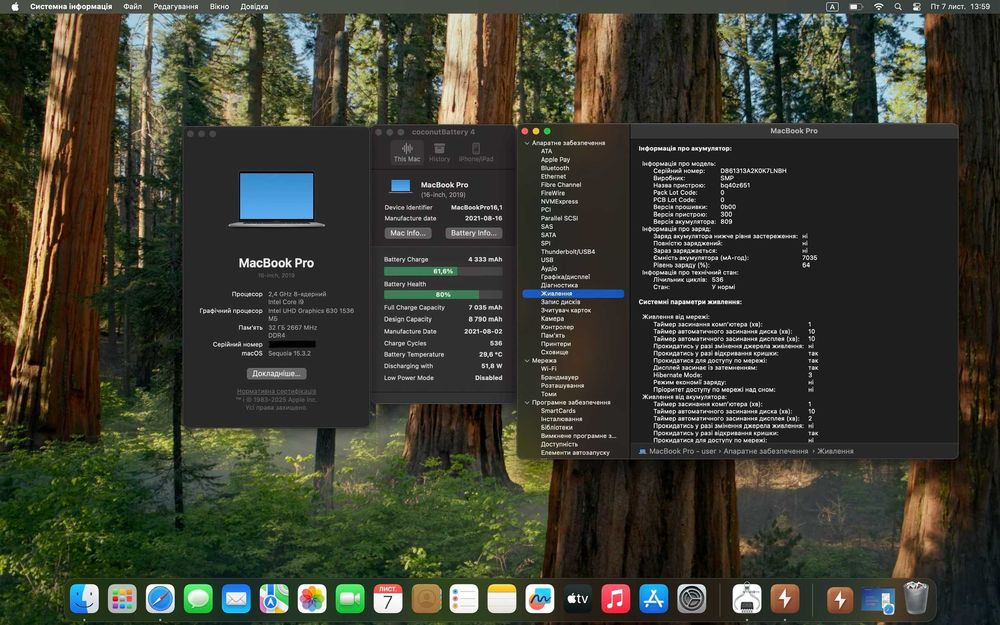Image resolution: width=1000 pixels, height=625 pixels.
Task: Select Пам'ять in the sidebar
Action: coord(553,335)
